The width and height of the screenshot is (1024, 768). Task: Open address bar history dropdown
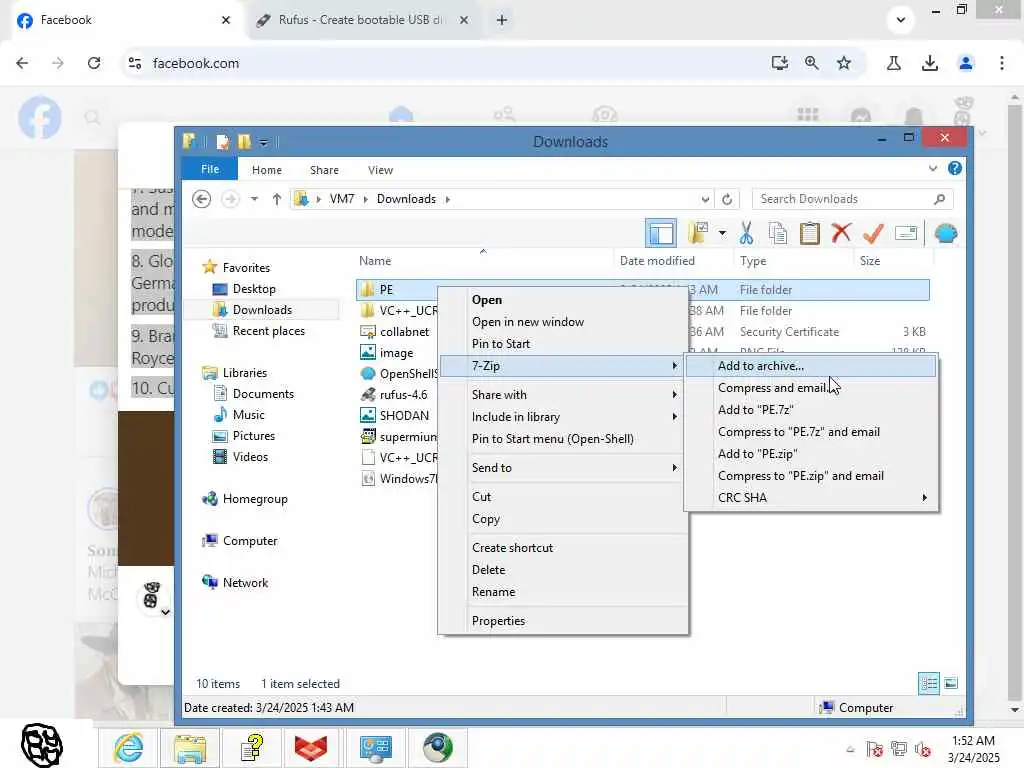pyautogui.click(x=705, y=199)
